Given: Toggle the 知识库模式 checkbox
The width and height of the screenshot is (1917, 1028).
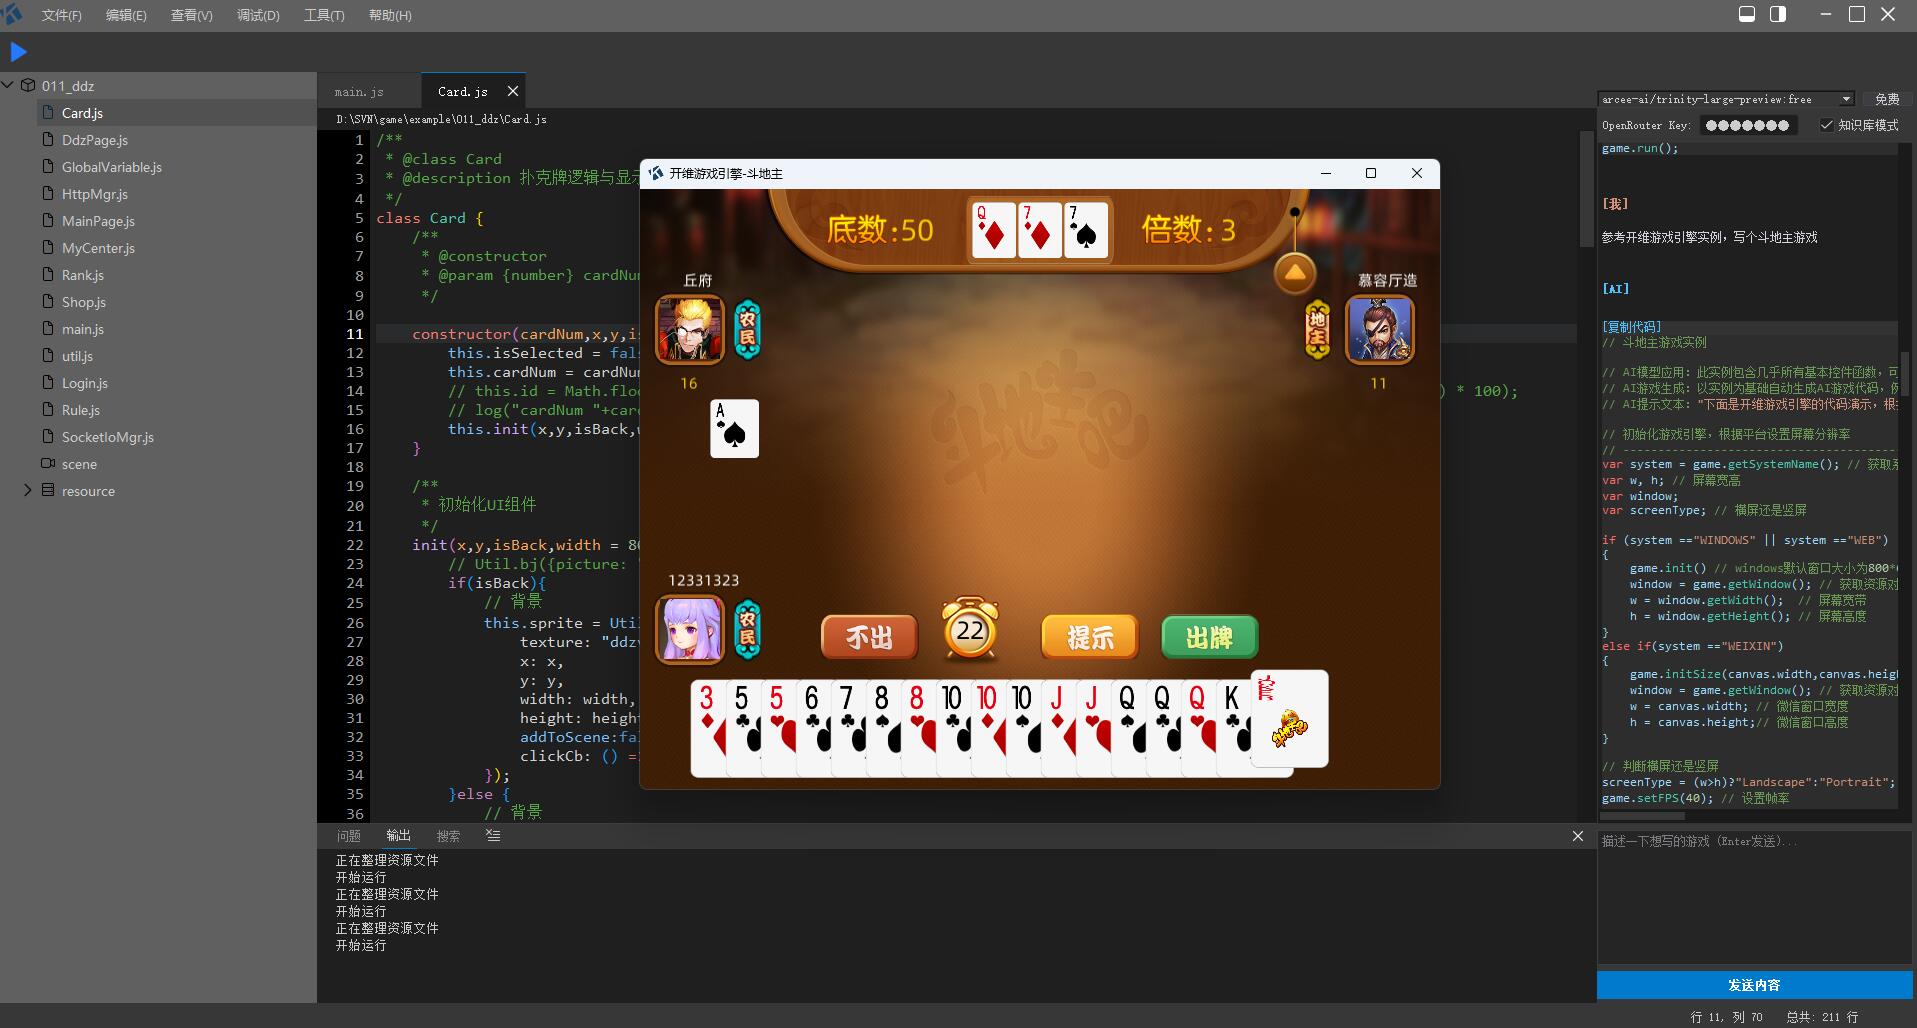Looking at the screenshot, I should [x=1827, y=125].
